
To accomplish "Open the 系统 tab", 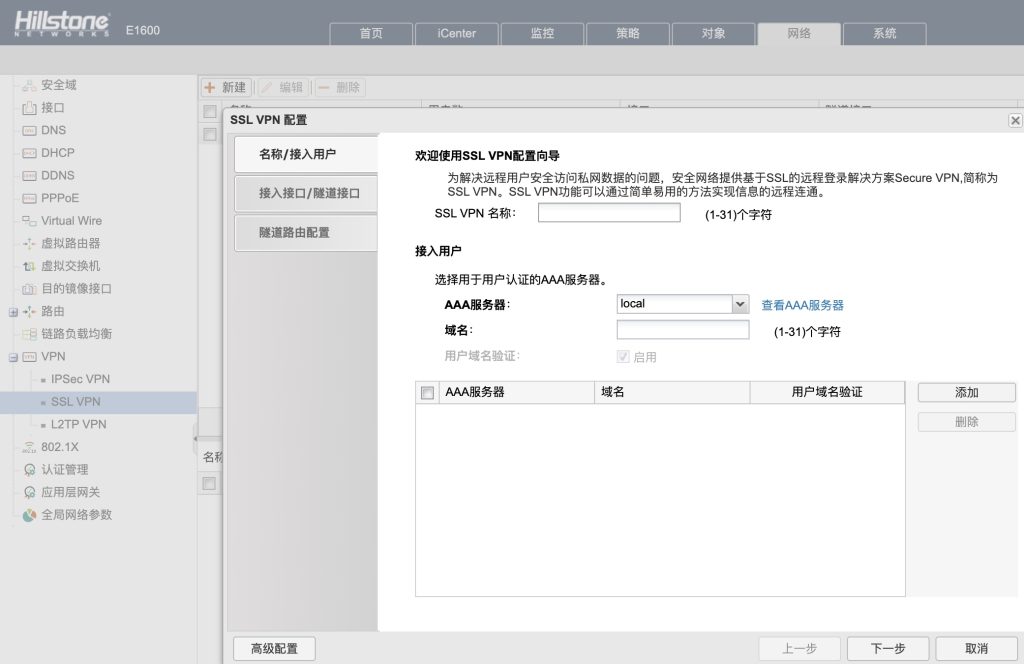I will pyautogui.click(x=884, y=33).
